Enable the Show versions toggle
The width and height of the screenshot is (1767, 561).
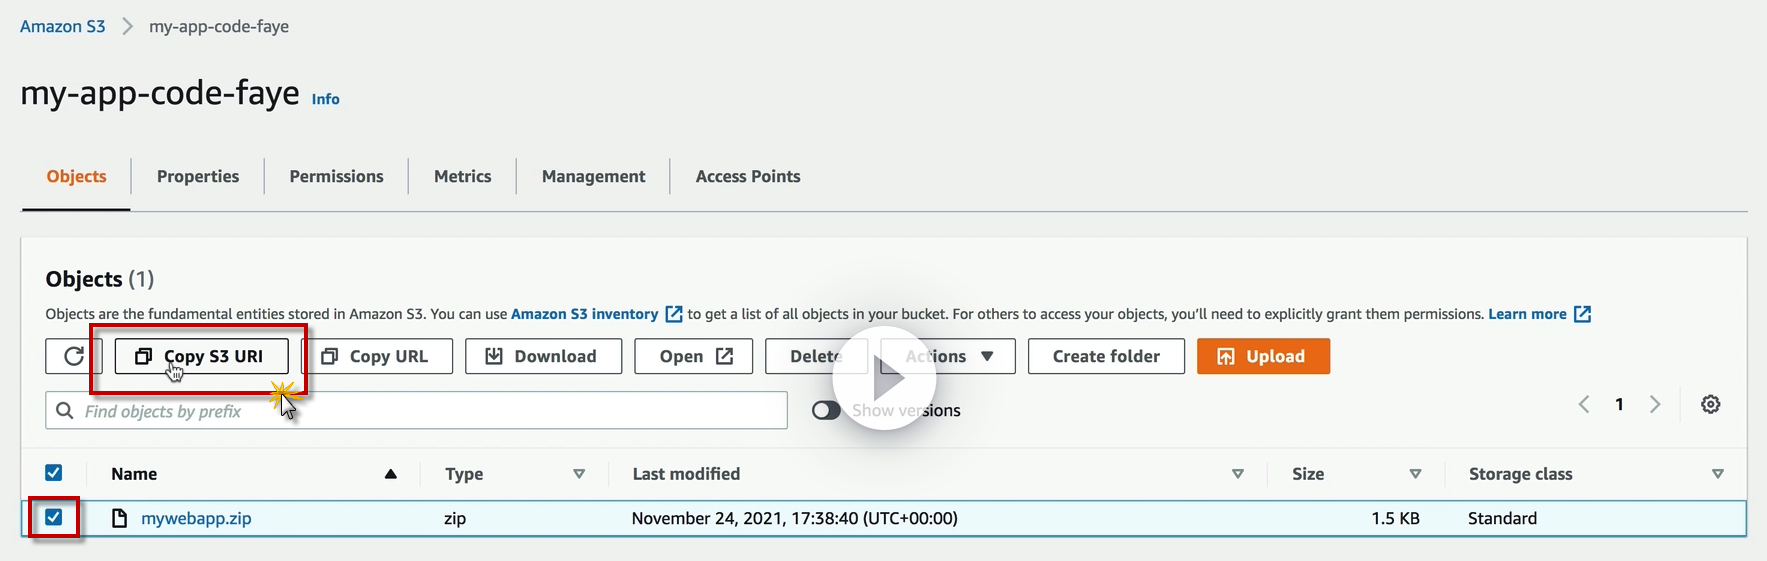pyautogui.click(x=826, y=411)
